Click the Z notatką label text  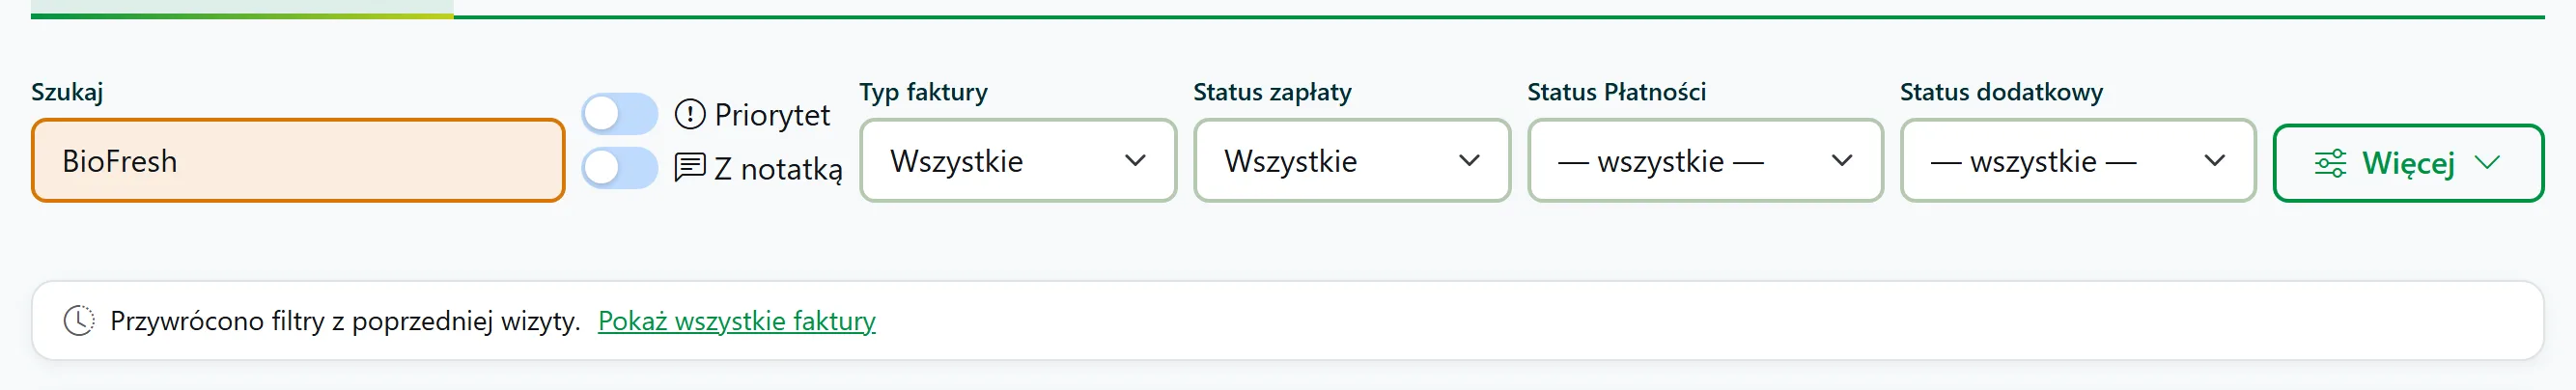pos(778,169)
